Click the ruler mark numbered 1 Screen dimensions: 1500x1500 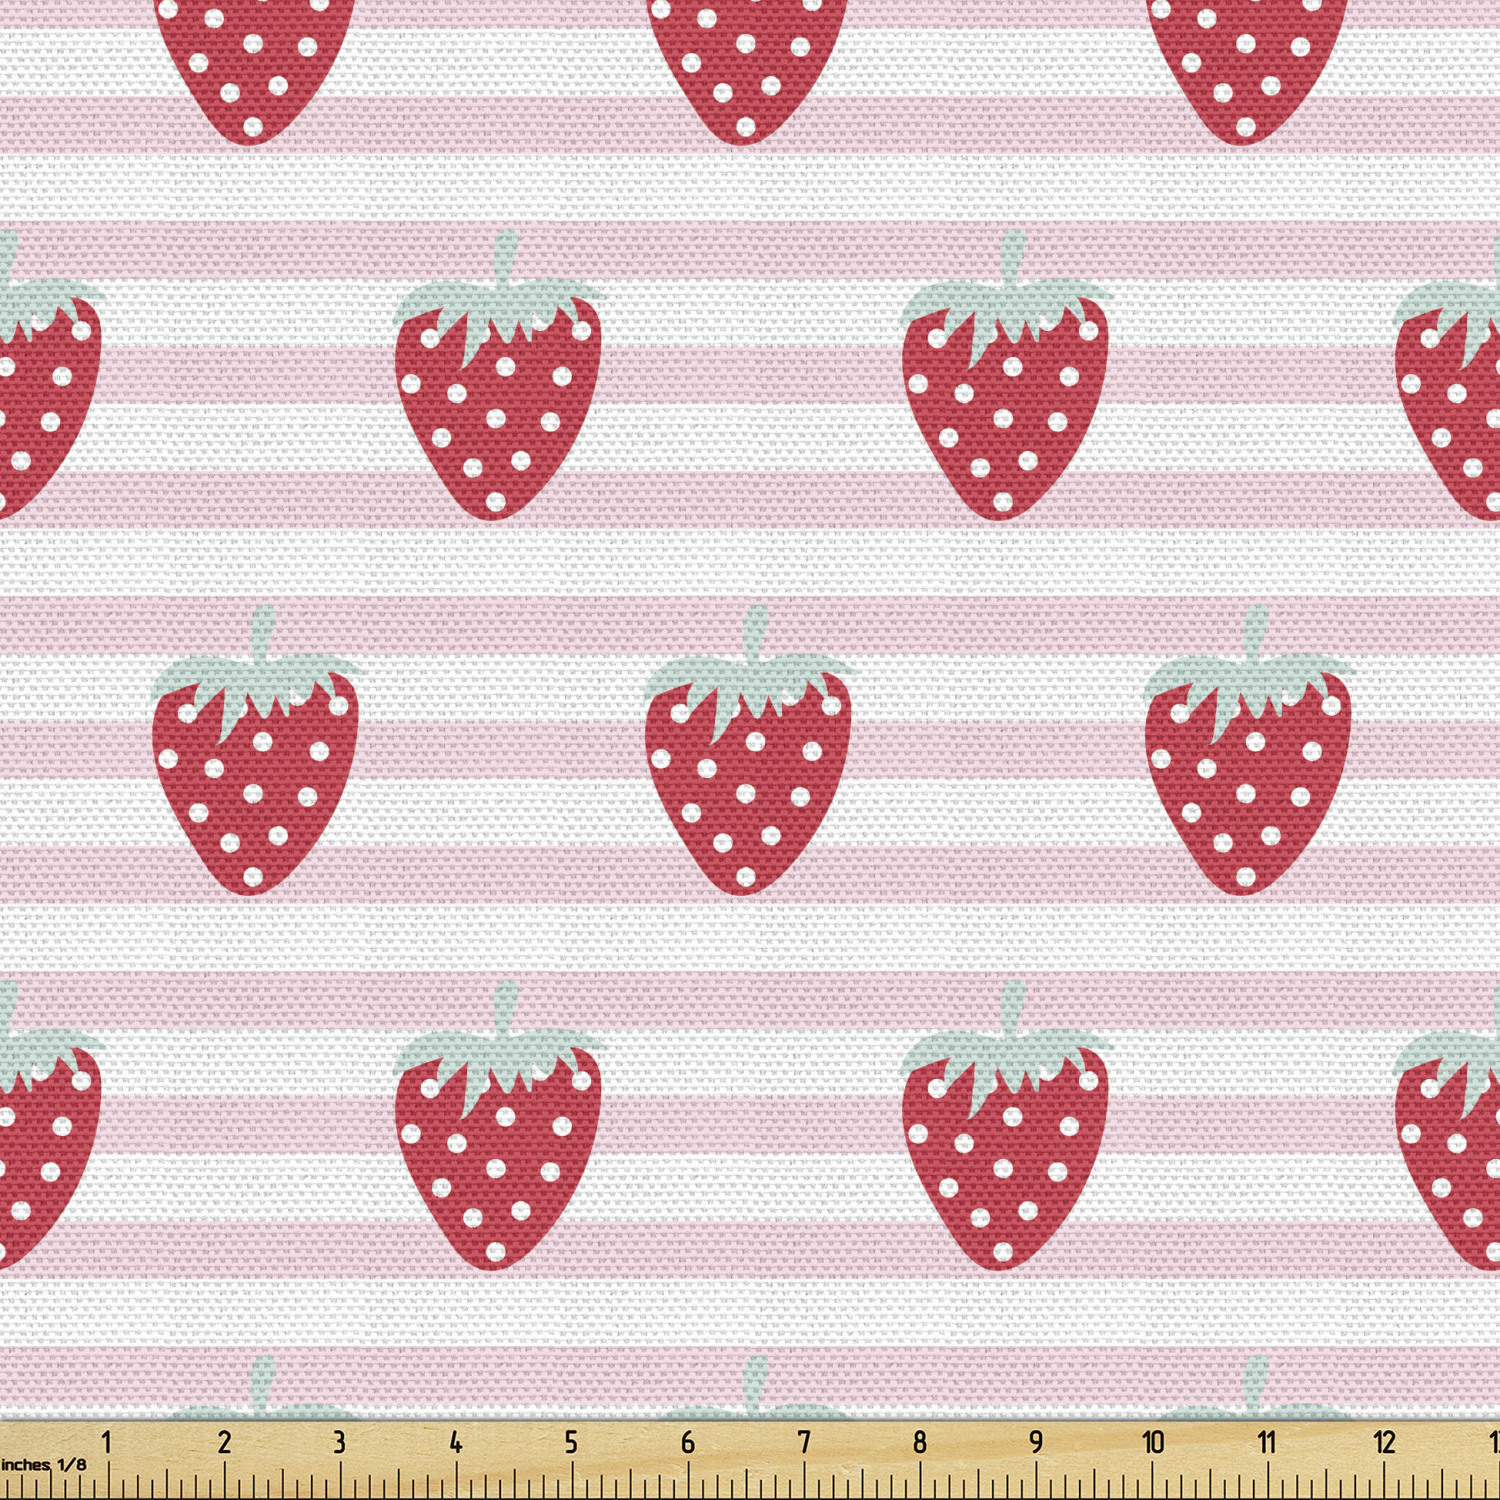[107, 1442]
